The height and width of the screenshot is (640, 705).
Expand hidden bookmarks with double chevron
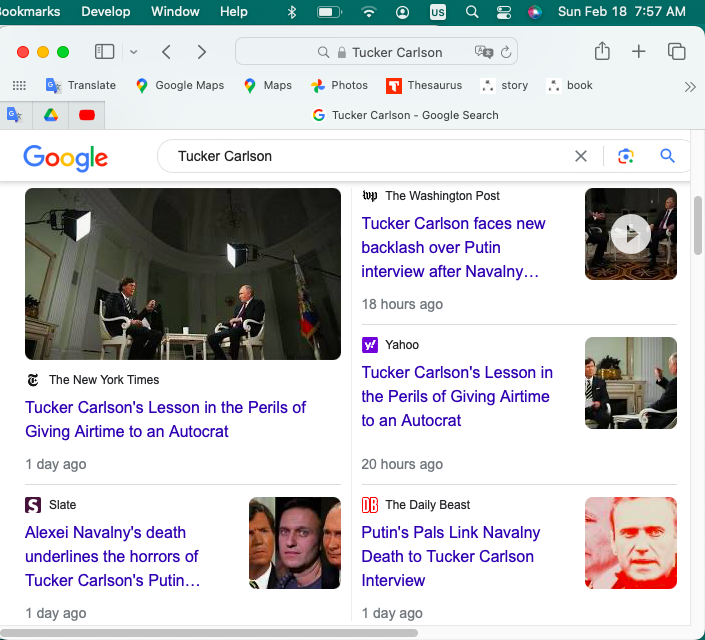click(690, 86)
